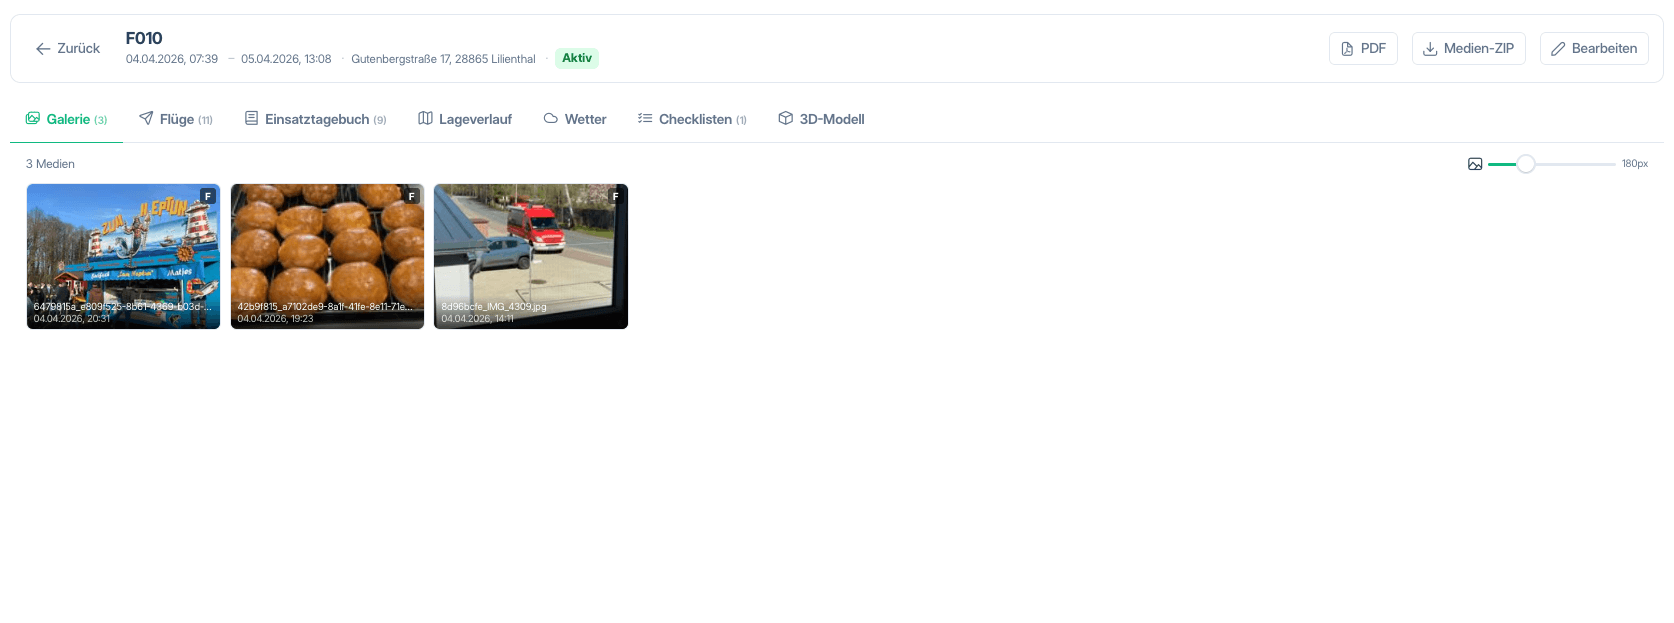Open the Einsatztagebuch tab

[316, 119]
